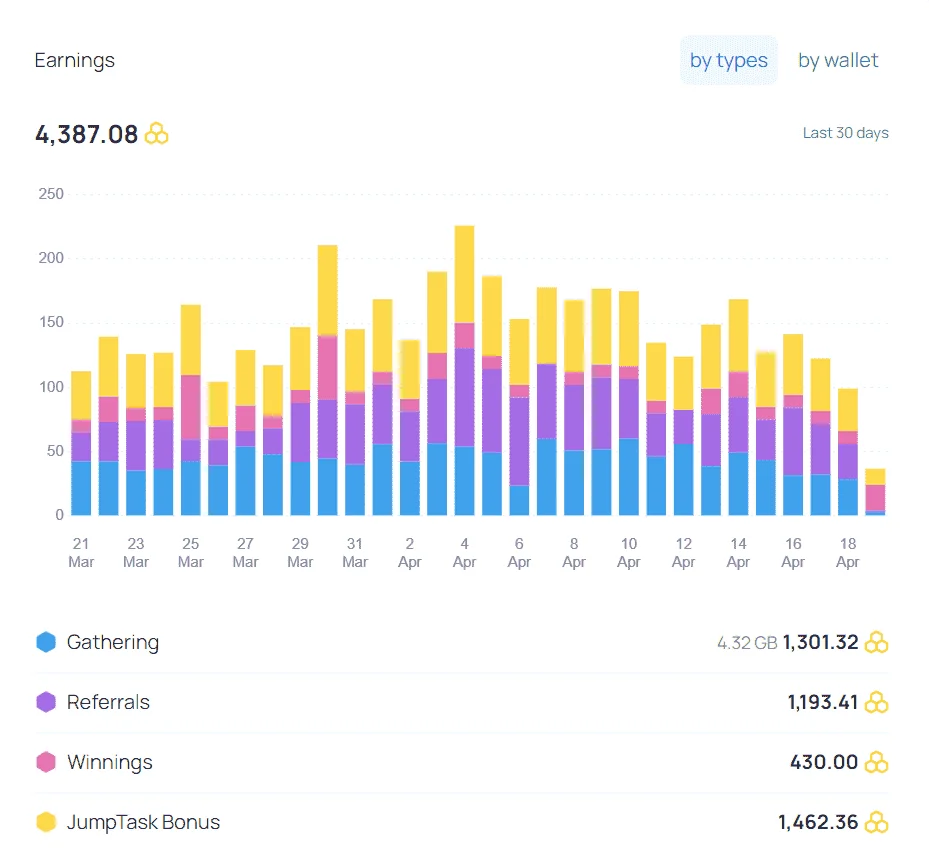Click the bar above 6 Apr

[520, 417]
